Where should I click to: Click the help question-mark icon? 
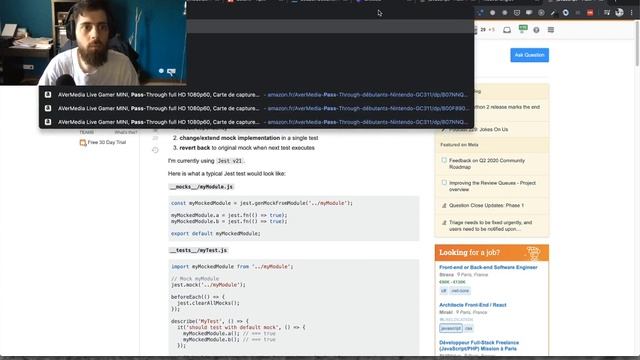click(536, 30)
